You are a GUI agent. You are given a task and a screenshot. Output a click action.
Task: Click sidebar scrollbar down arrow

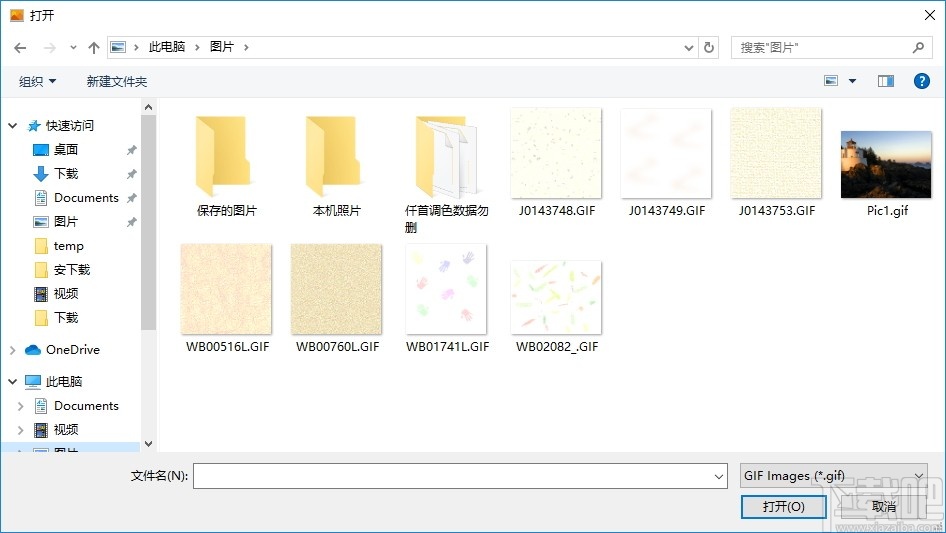[148, 444]
